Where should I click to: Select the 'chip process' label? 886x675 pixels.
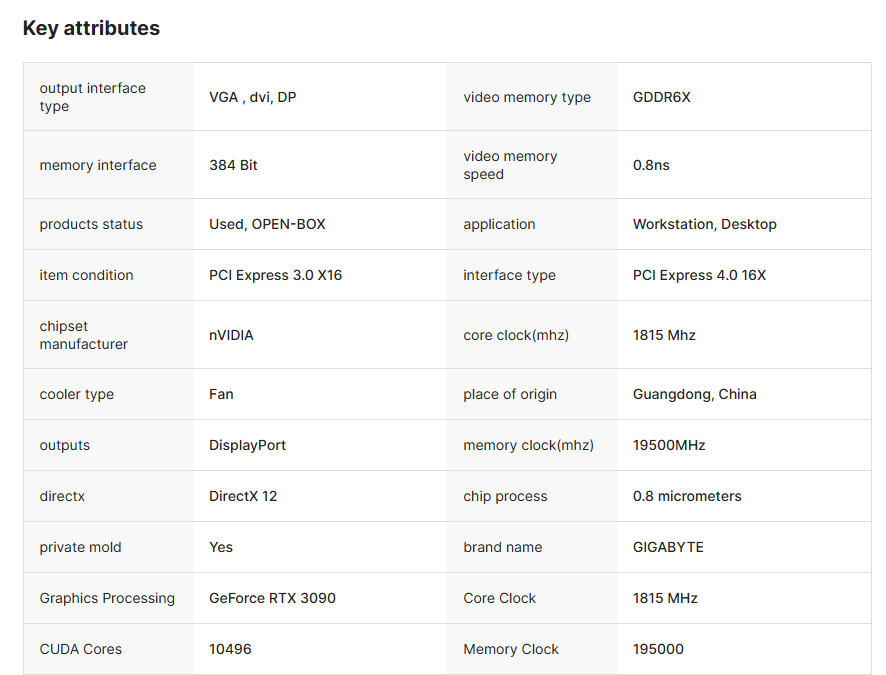505,496
